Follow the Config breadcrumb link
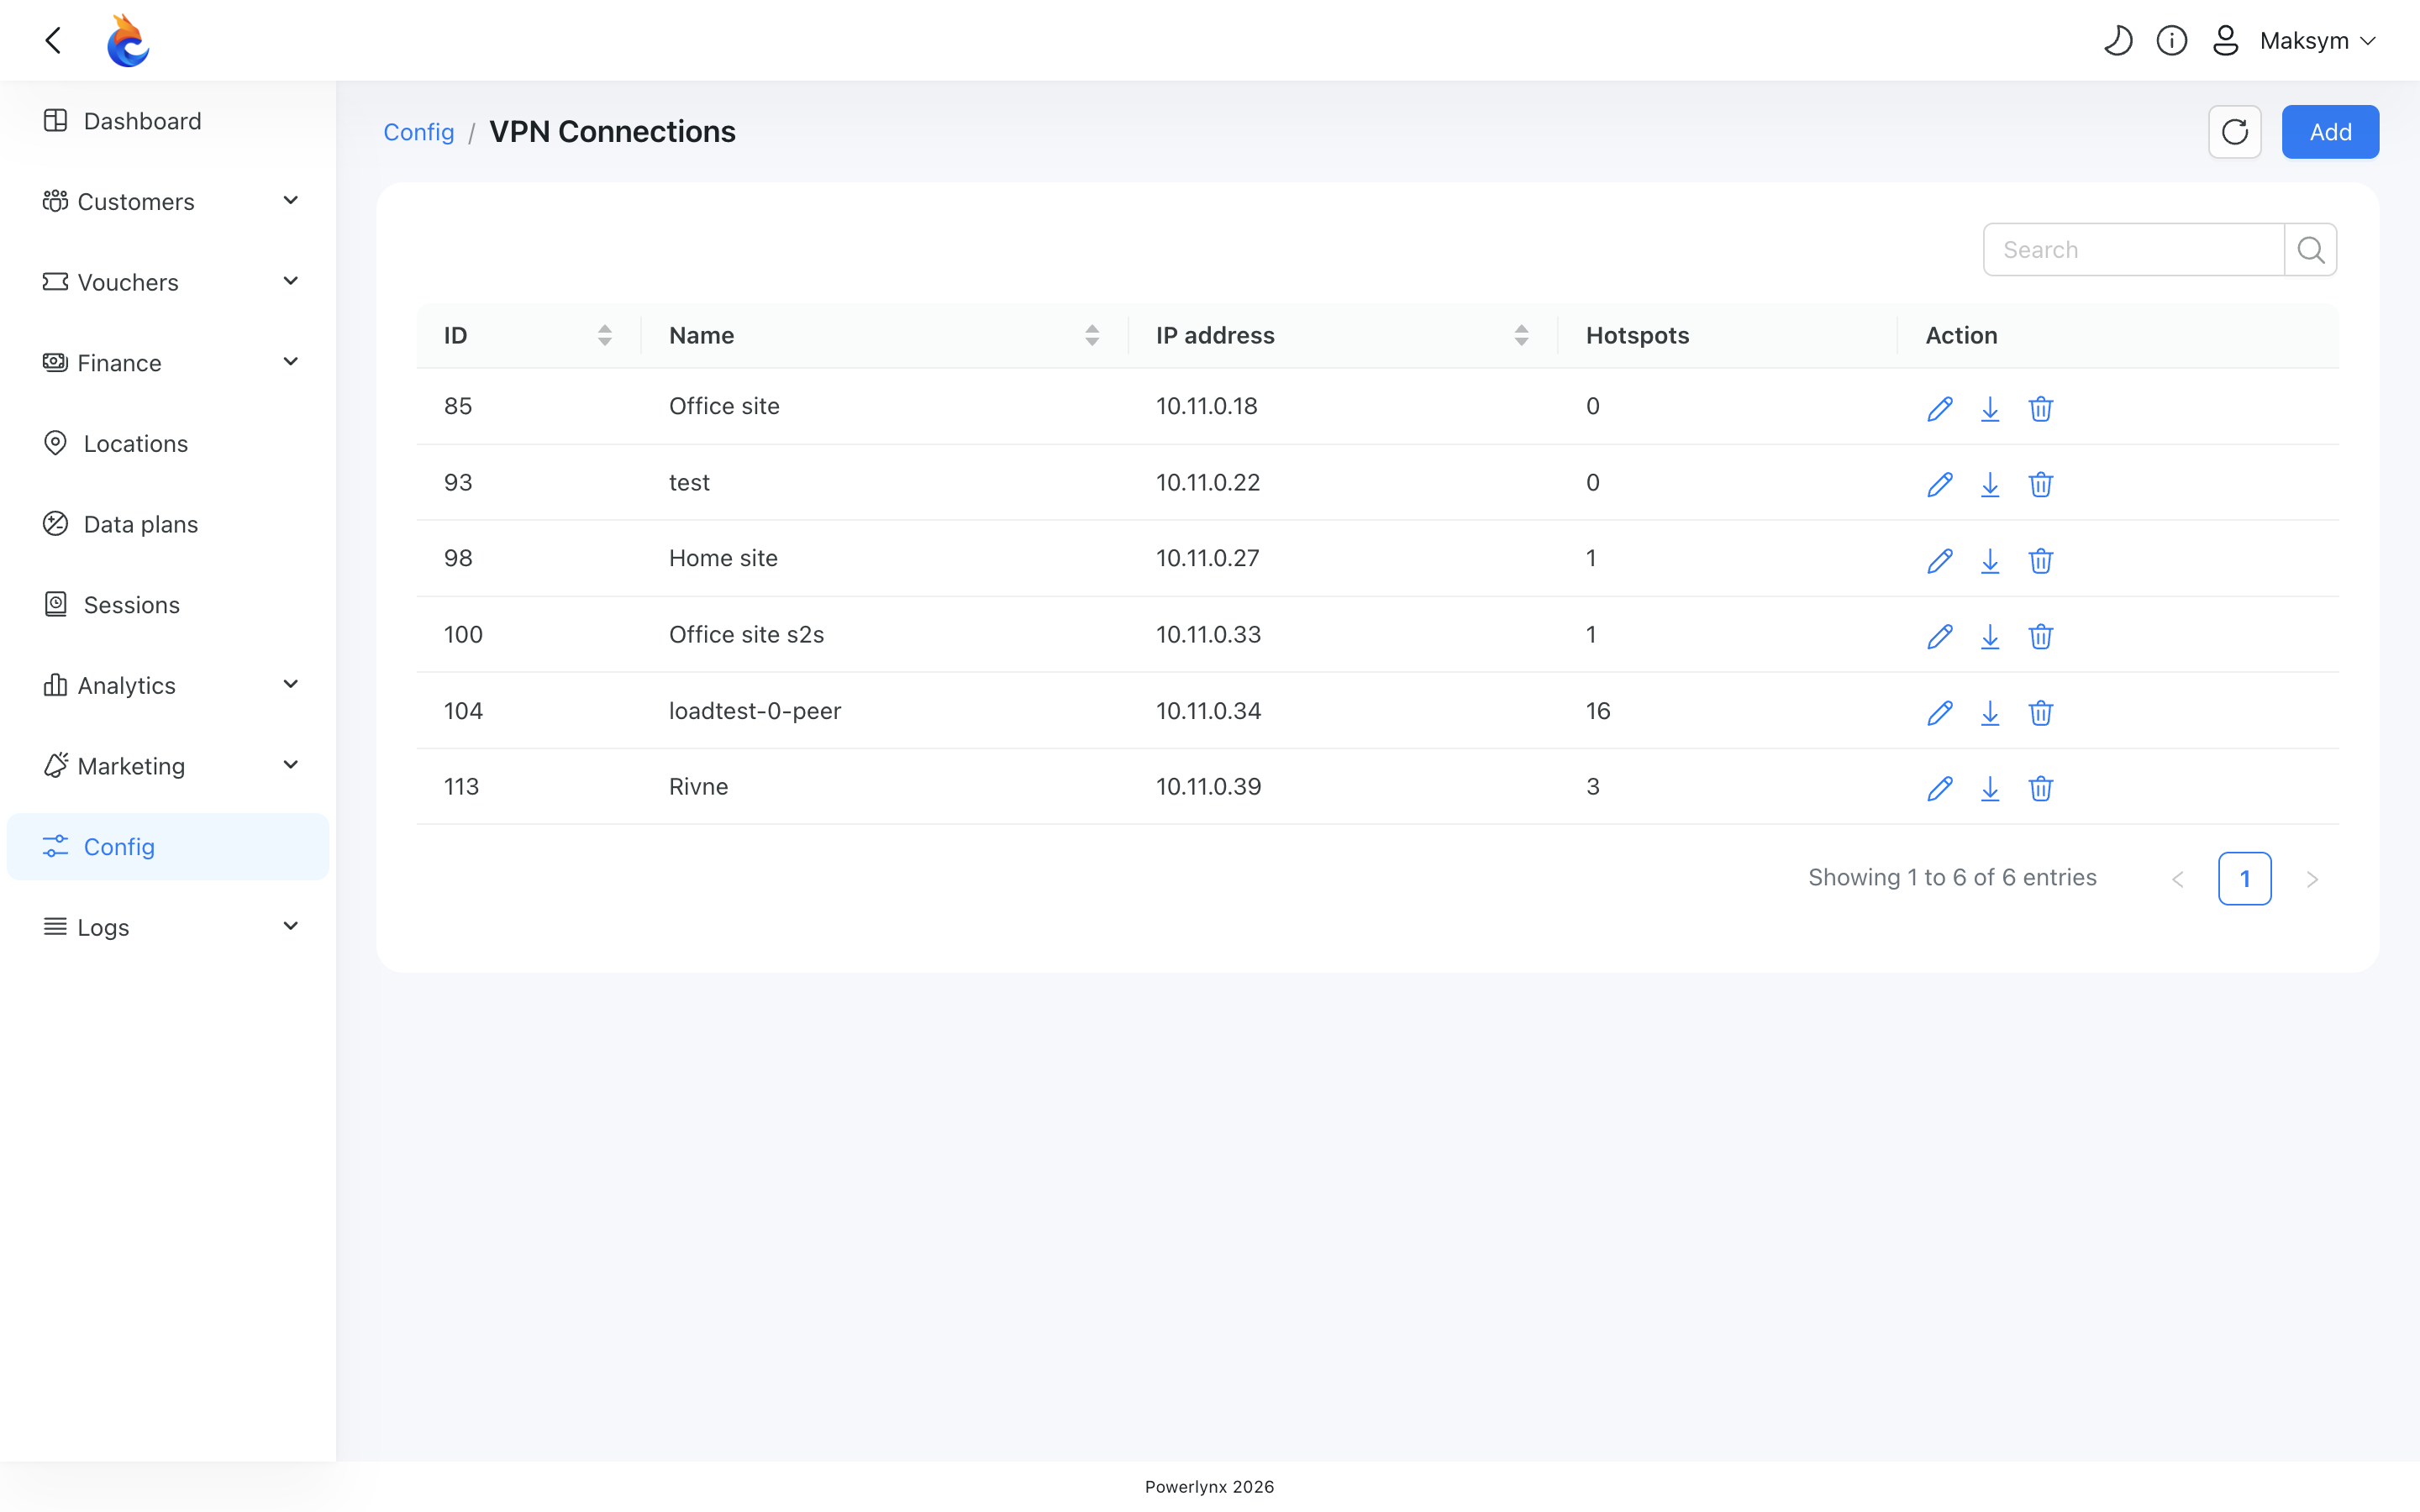Image resolution: width=2420 pixels, height=1512 pixels. pyautogui.click(x=419, y=132)
